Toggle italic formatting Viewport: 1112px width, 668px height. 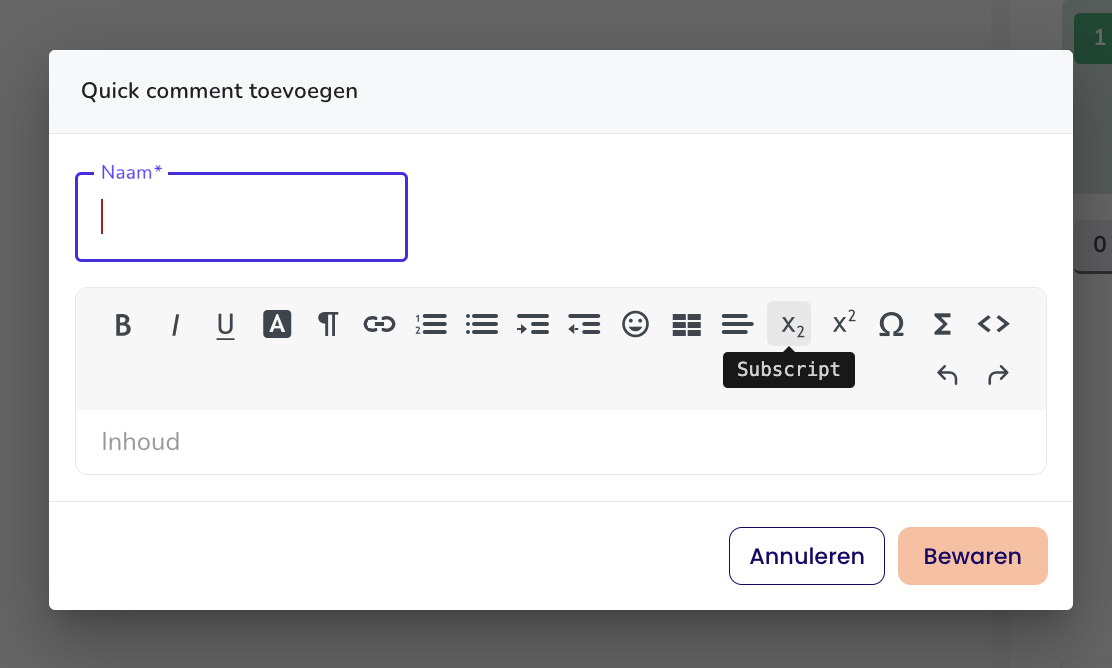click(x=174, y=324)
